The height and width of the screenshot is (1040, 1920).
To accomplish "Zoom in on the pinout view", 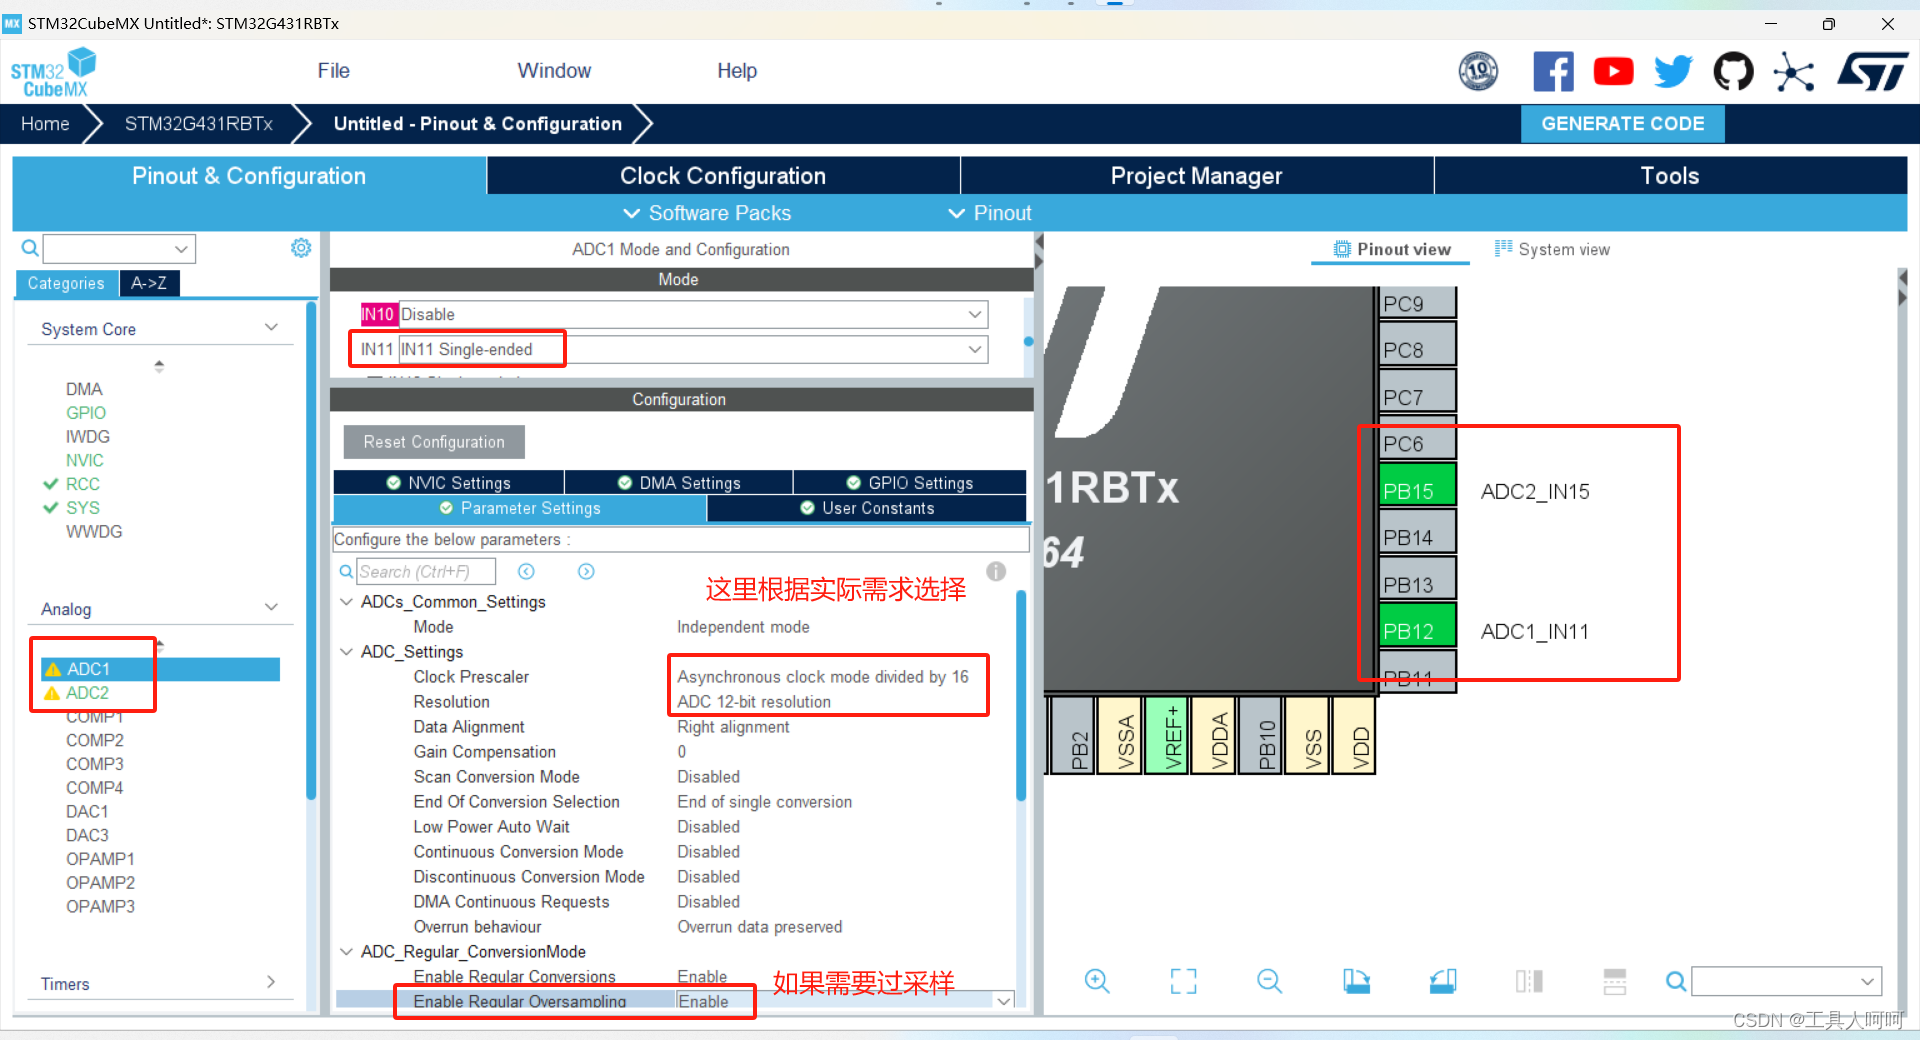I will (1097, 982).
